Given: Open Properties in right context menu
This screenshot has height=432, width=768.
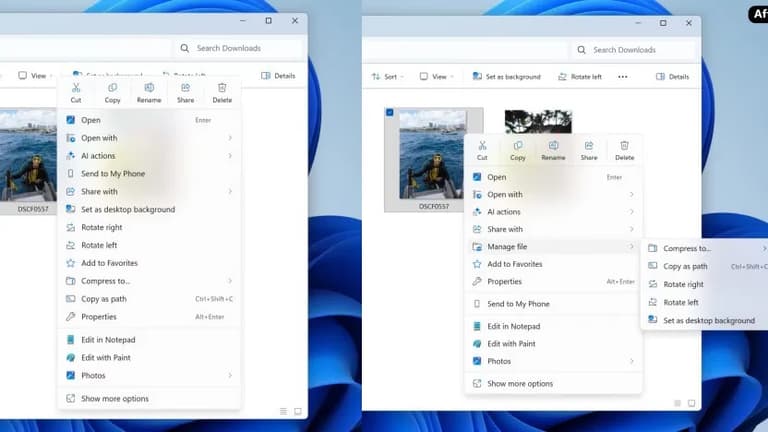Looking at the screenshot, I should [x=553, y=282].
